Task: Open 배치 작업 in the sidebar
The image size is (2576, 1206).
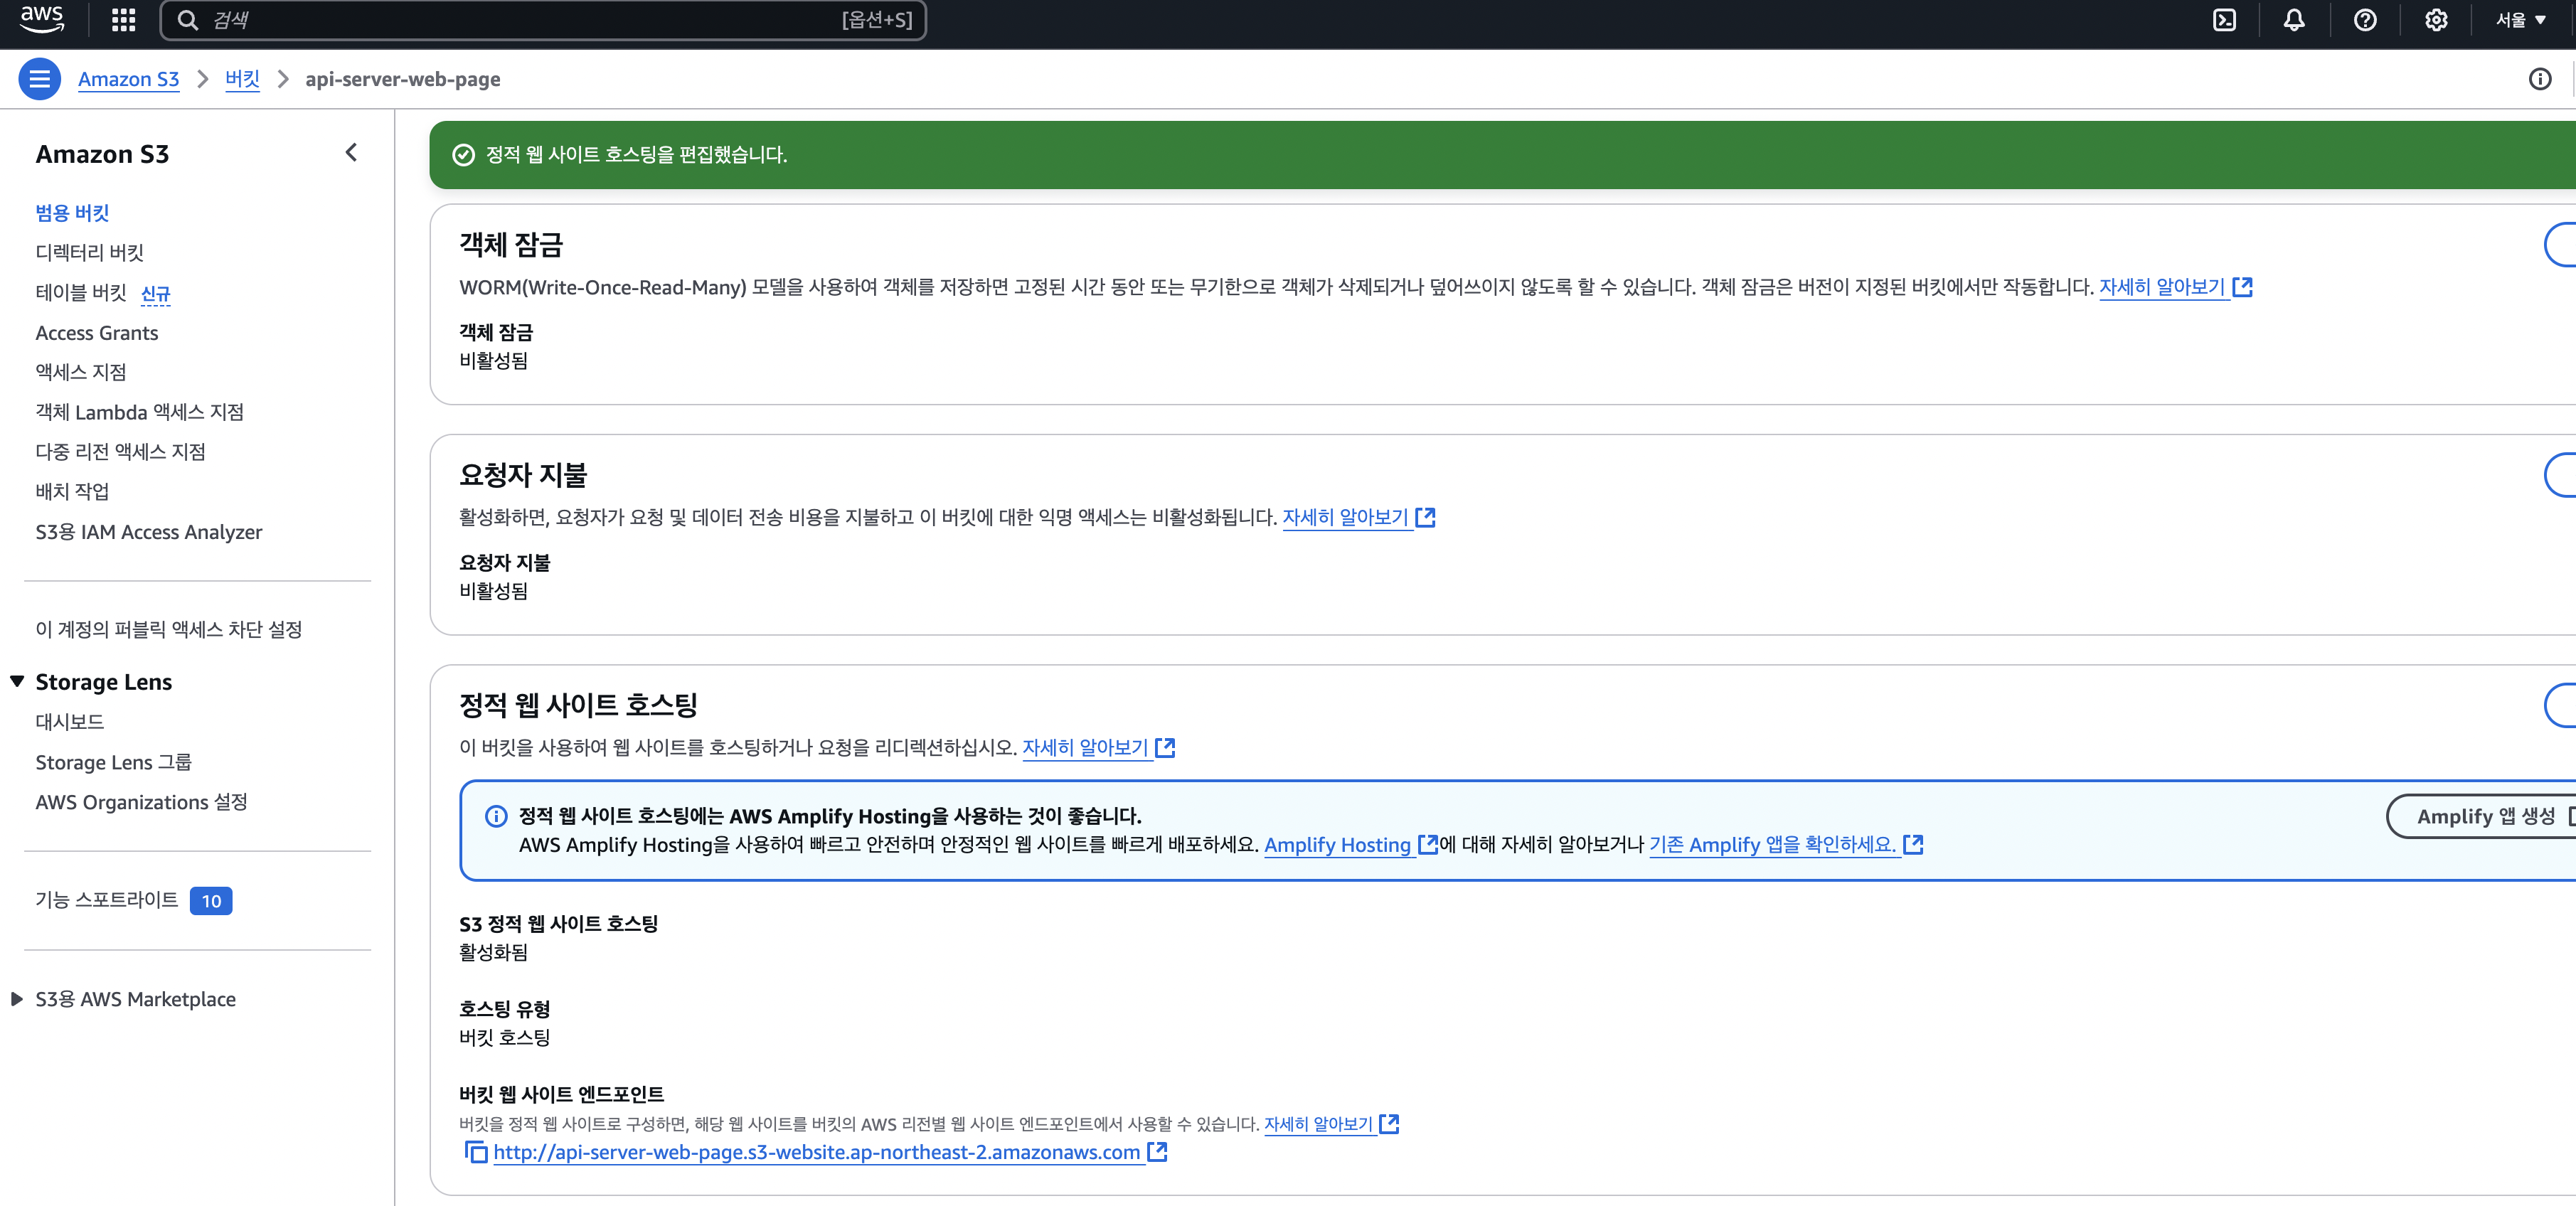Action: click(72, 491)
